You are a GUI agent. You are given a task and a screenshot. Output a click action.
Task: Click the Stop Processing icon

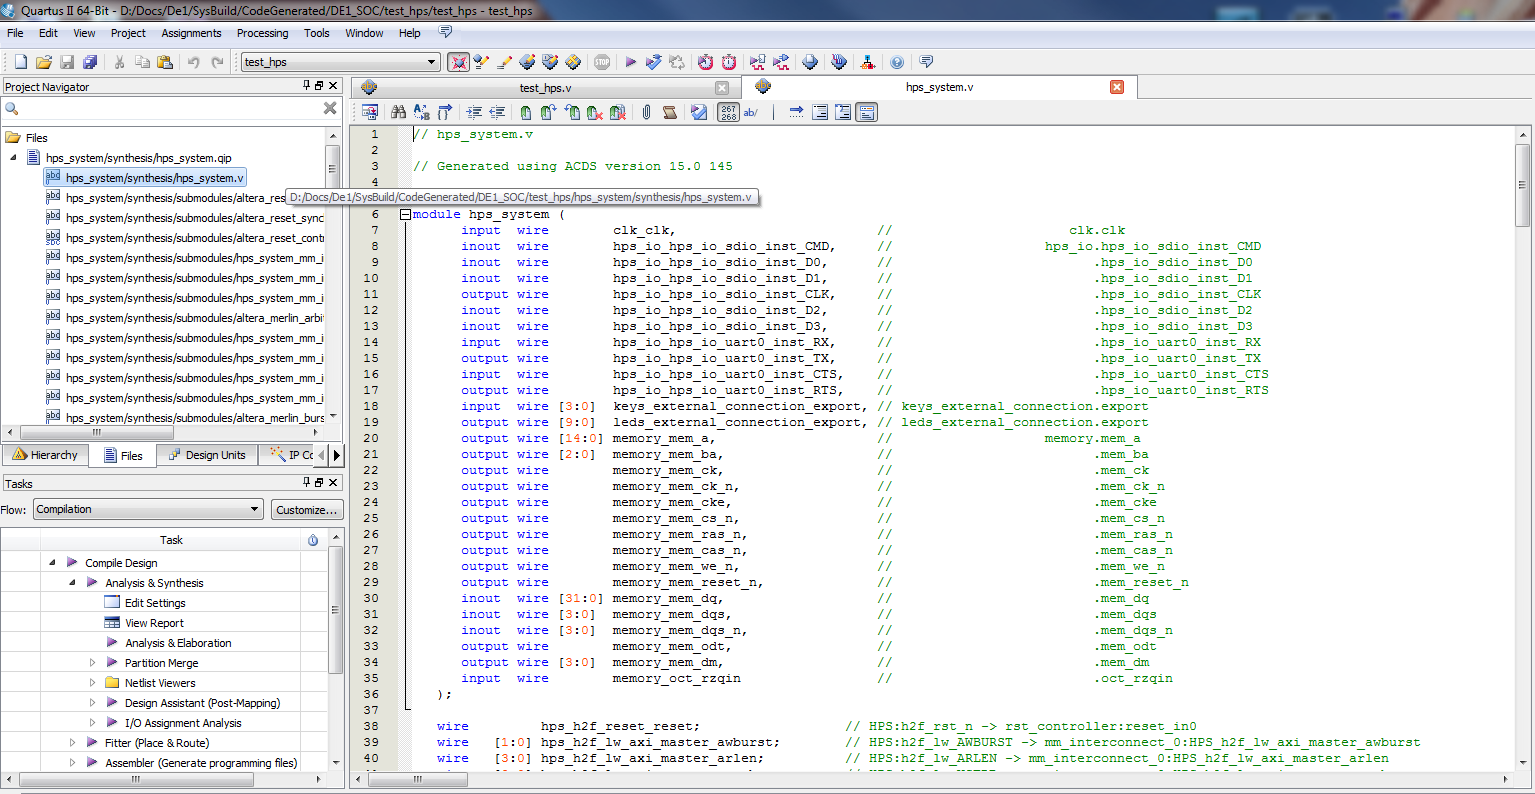[x=602, y=62]
